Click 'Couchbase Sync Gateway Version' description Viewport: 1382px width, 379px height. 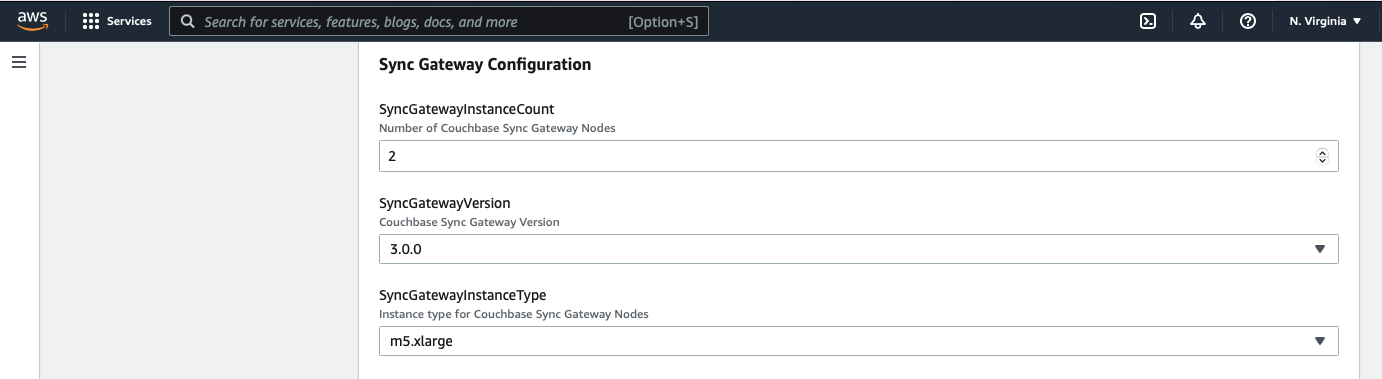click(469, 221)
